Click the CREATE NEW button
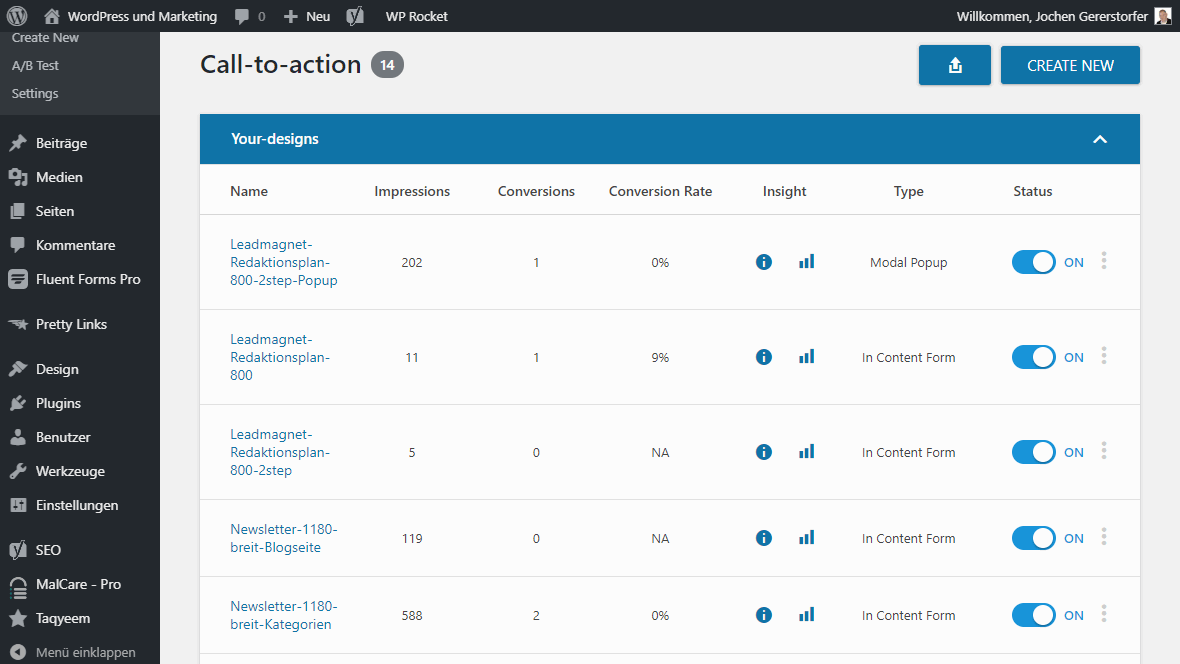 click(x=1070, y=64)
